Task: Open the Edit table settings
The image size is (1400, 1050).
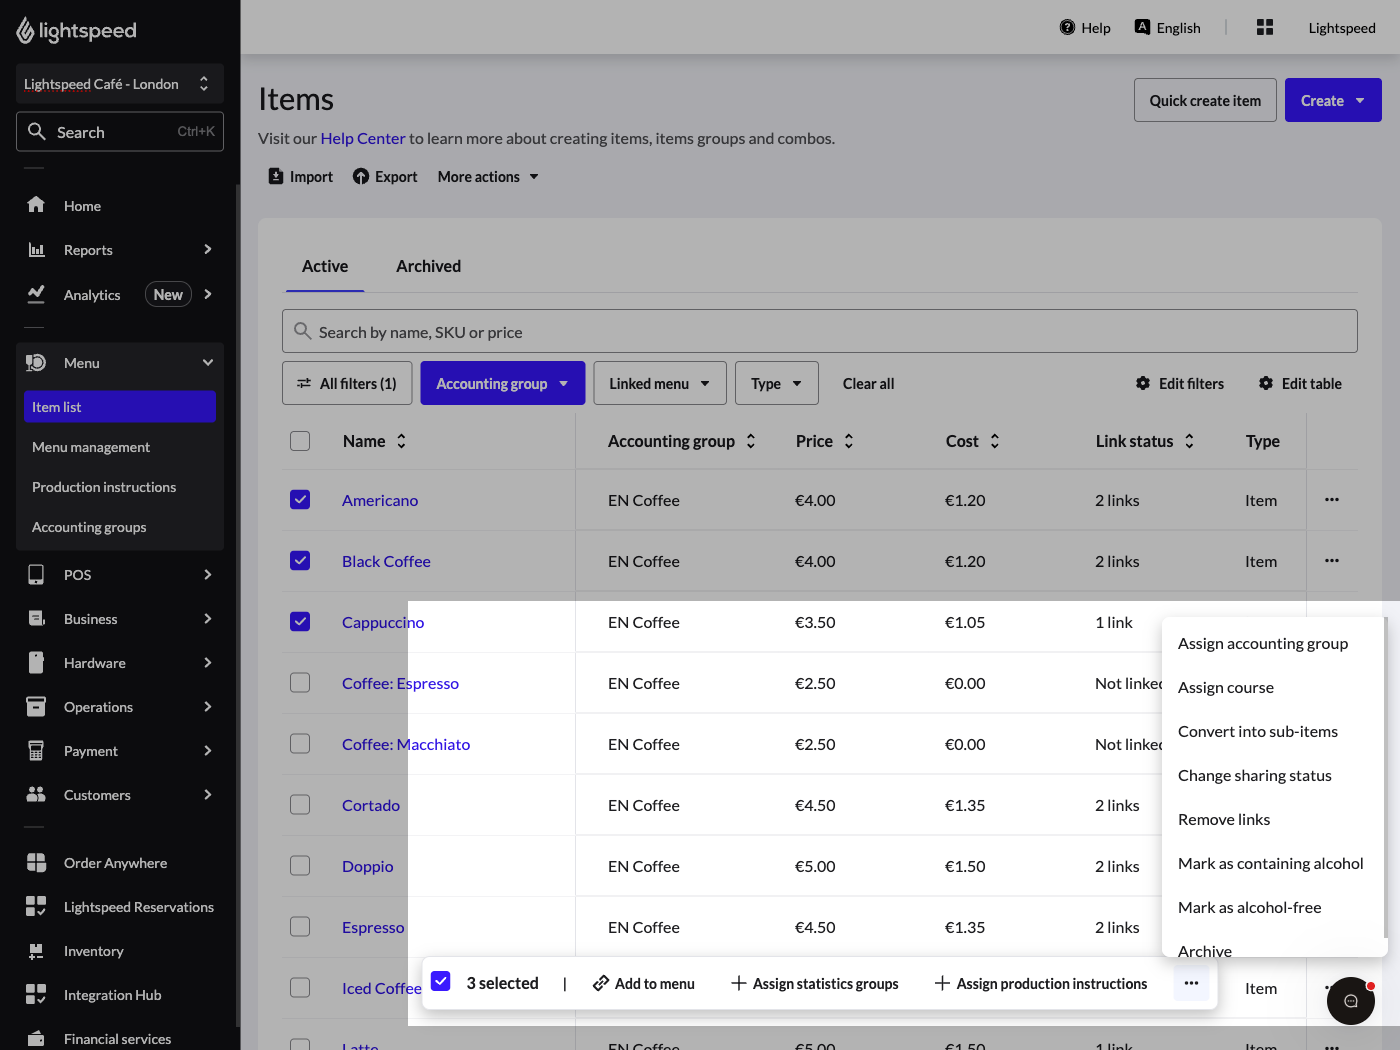Action: 1300,383
